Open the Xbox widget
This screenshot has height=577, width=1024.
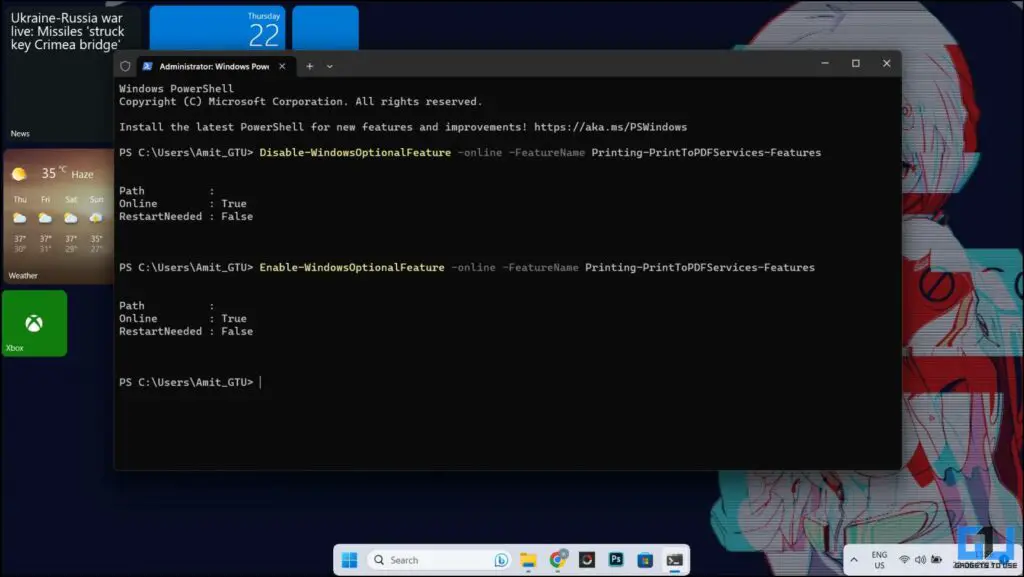click(33, 322)
